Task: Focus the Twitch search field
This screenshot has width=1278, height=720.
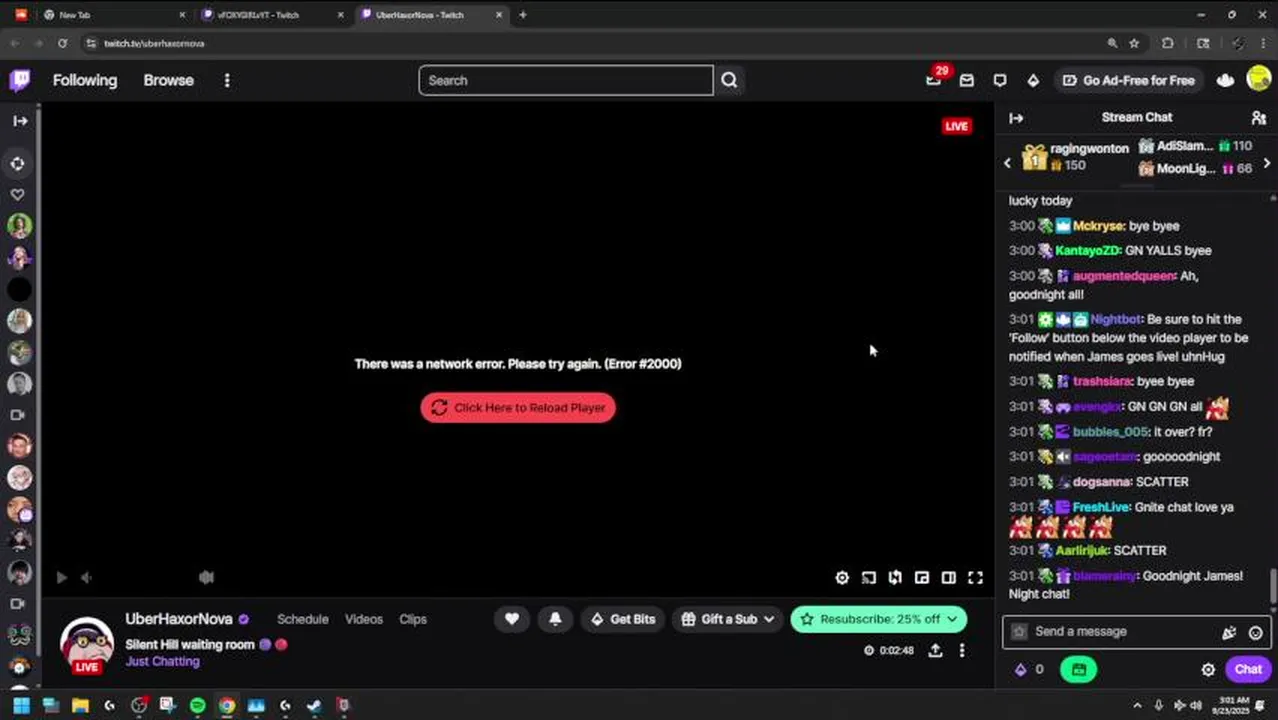Action: (566, 80)
